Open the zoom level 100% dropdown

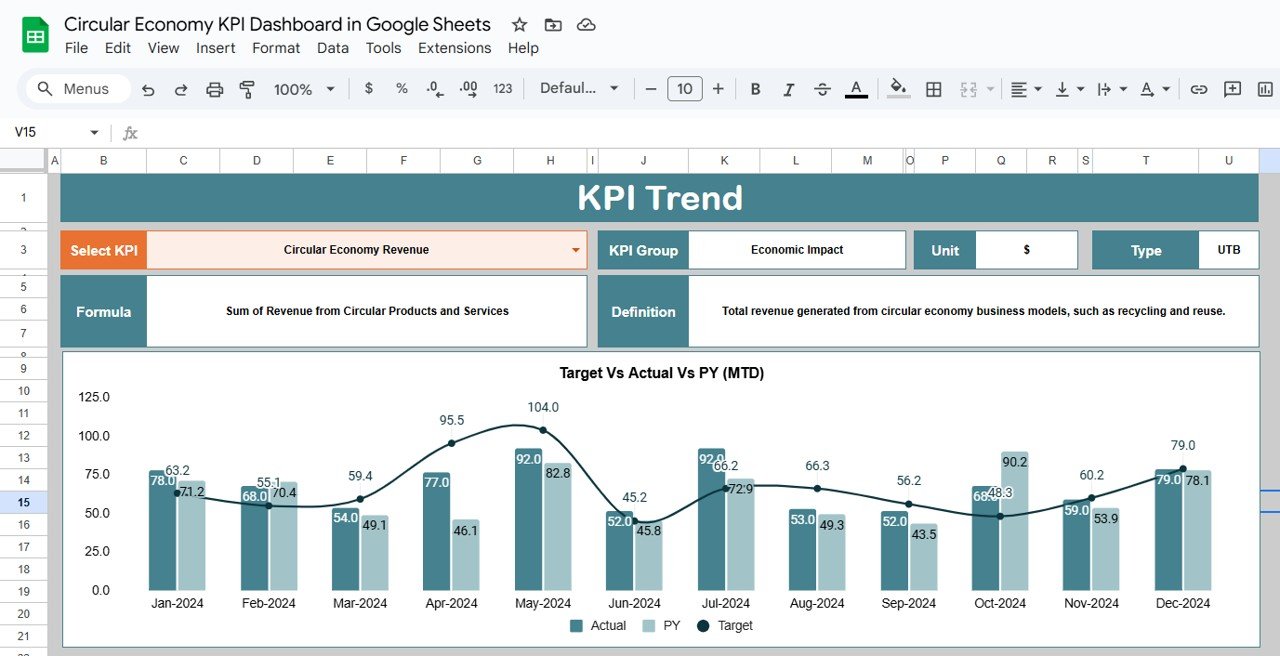pos(304,89)
